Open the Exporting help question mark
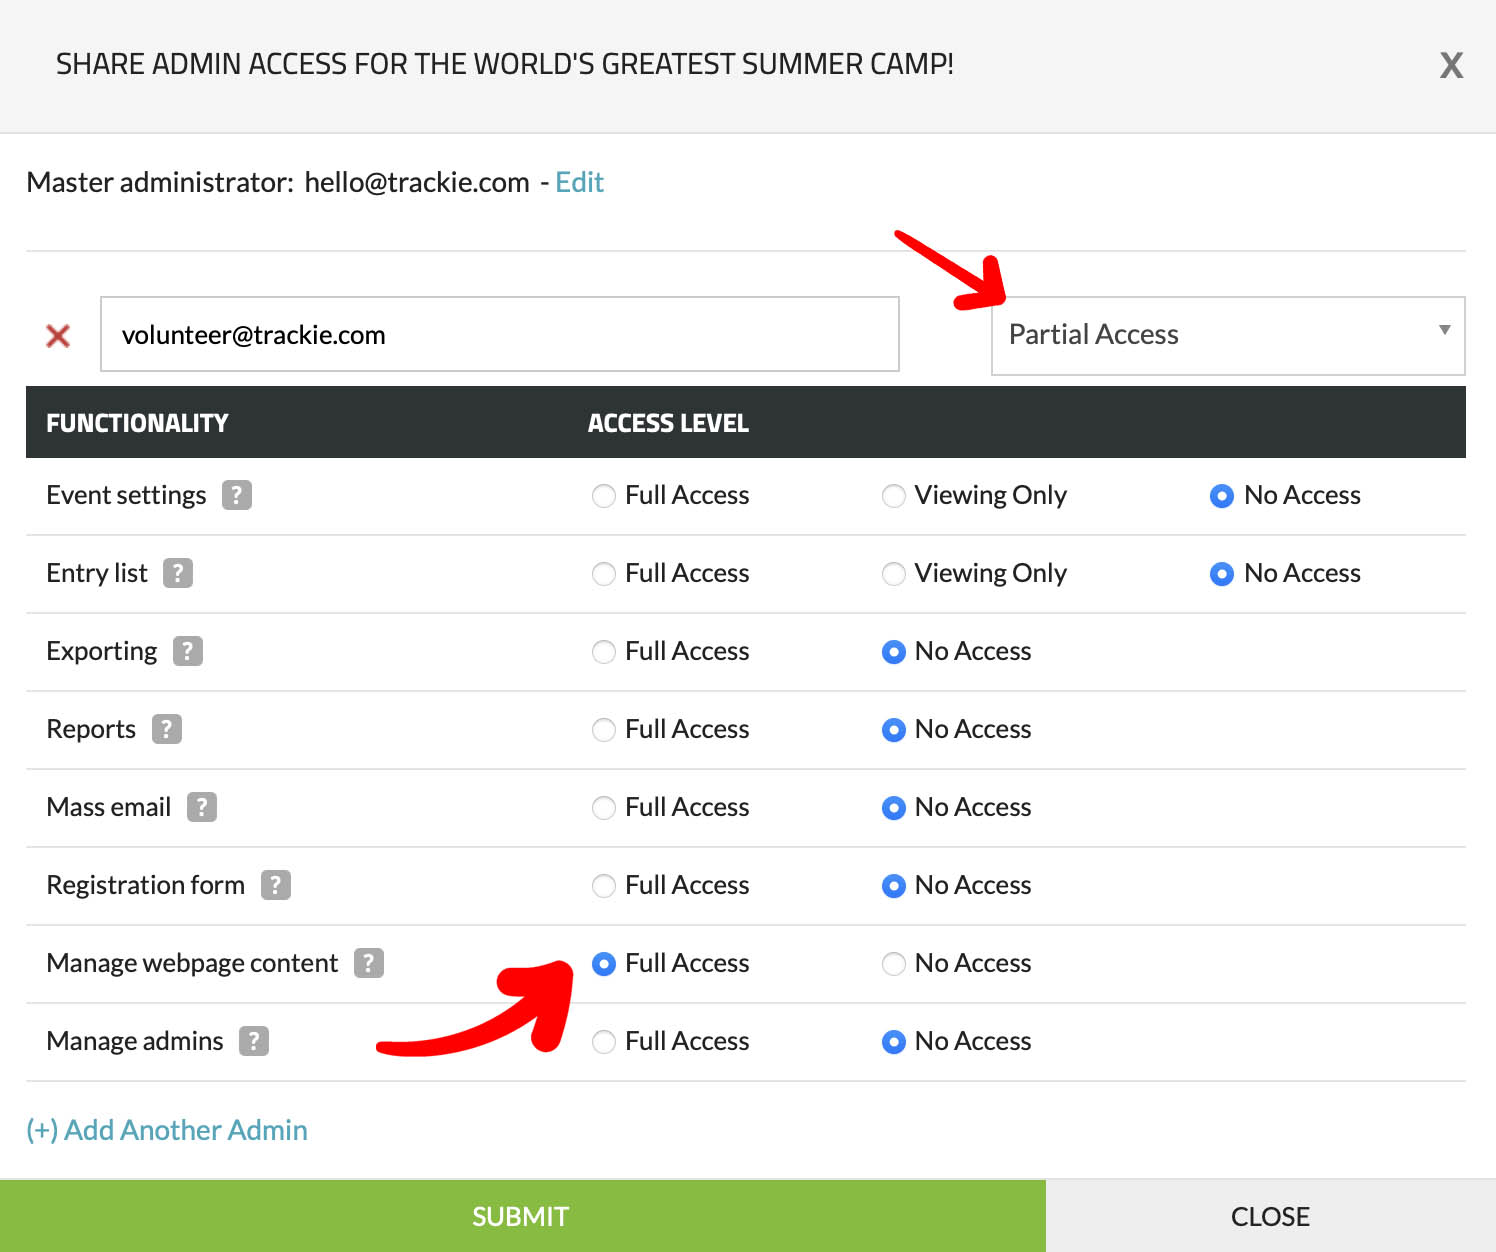1496x1252 pixels. pyautogui.click(x=188, y=651)
